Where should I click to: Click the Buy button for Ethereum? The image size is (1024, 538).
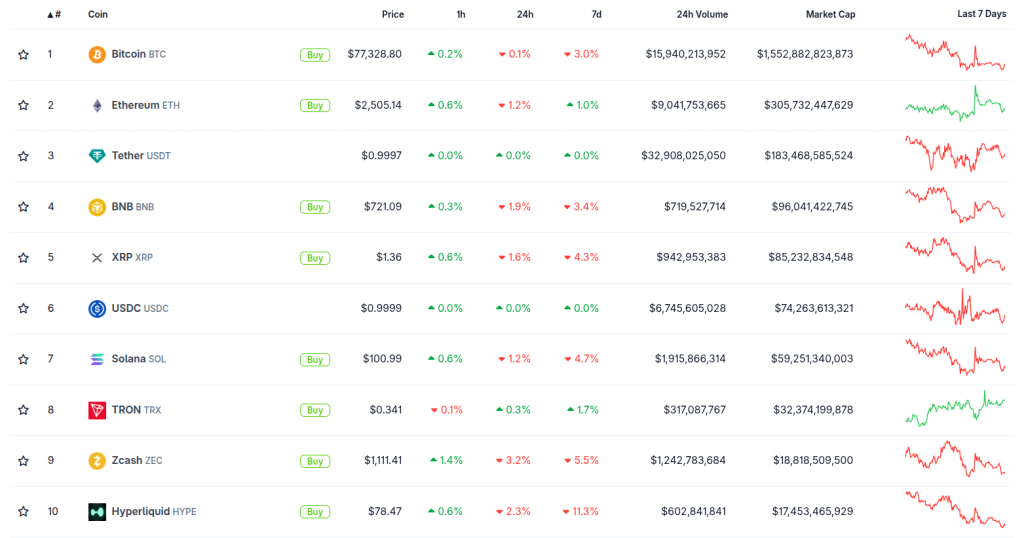(315, 106)
